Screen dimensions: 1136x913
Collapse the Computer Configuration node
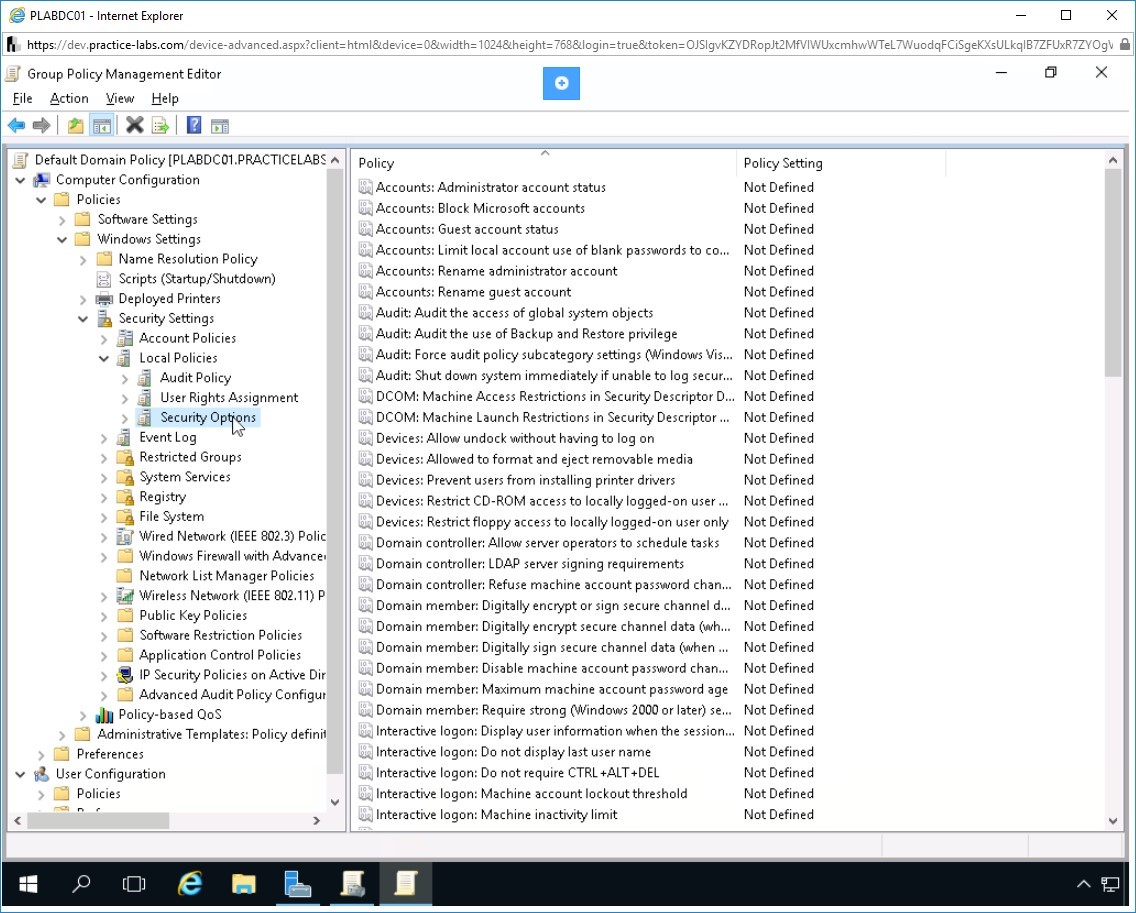[20, 180]
